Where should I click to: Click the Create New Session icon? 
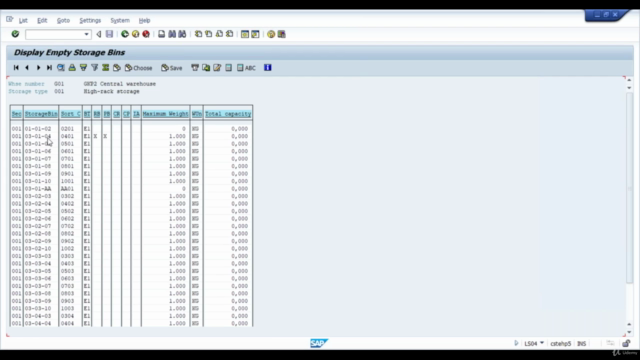point(245,34)
